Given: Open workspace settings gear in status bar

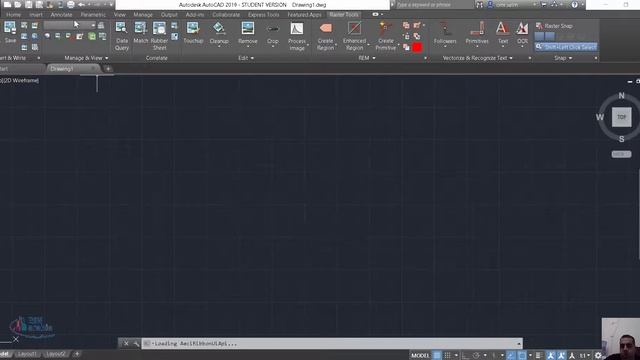Looking at the screenshot, I should point(598,356).
